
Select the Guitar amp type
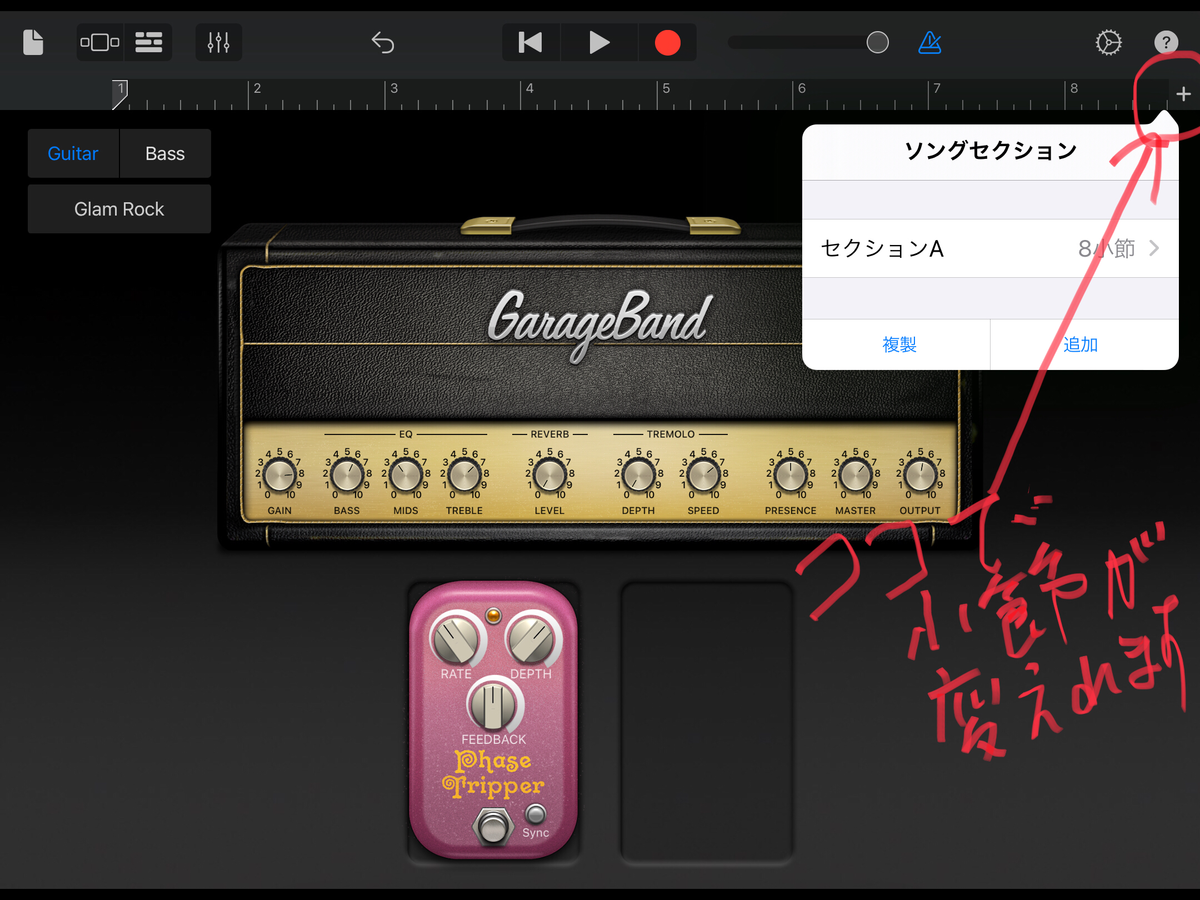click(x=73, y=153)
